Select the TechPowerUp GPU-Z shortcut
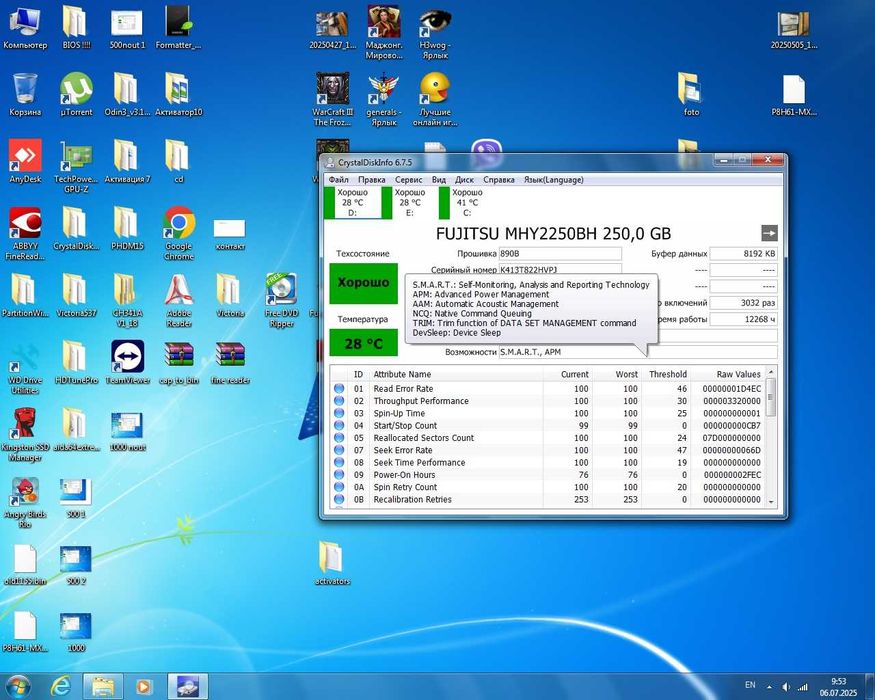The height and width of the screenshot is (700, 875). tap(76, 157)
